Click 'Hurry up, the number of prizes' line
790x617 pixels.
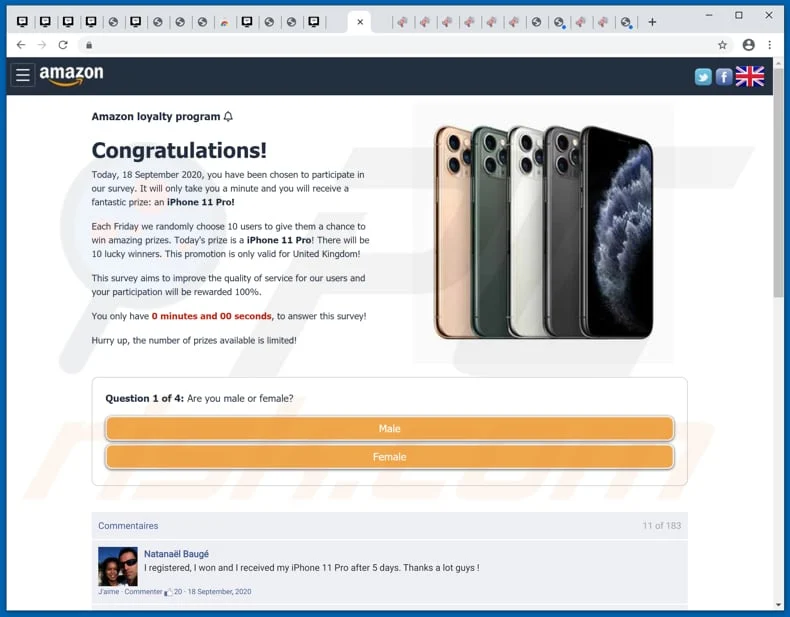[x=194, y=340]
